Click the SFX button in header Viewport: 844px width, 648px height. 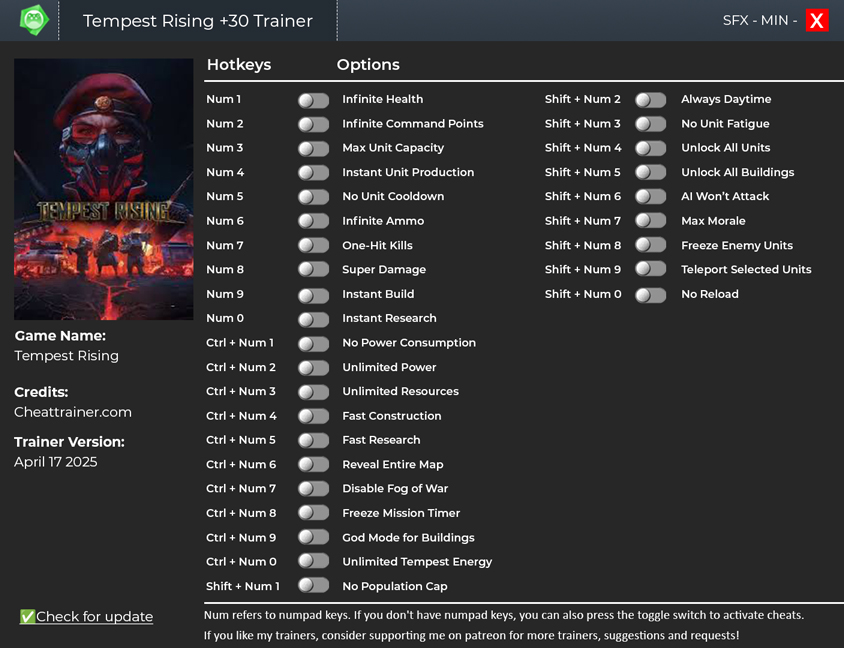pyautogui.click(x=735, y=20)
